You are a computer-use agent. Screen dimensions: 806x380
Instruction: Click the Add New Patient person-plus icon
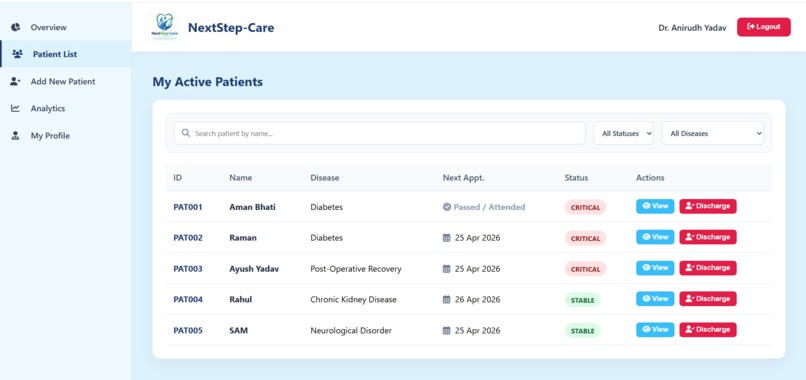point(15,81)
